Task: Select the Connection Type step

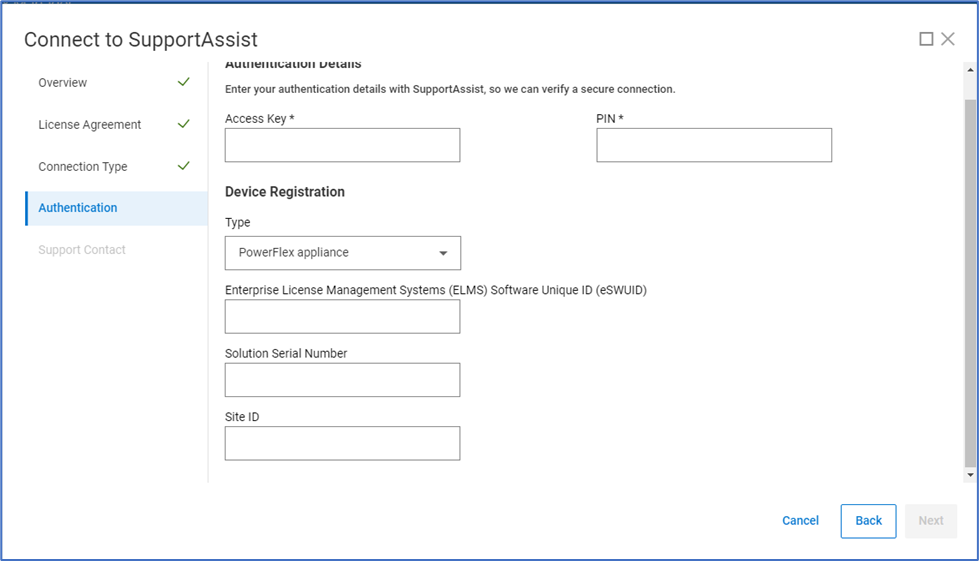Action: (82, 167)
